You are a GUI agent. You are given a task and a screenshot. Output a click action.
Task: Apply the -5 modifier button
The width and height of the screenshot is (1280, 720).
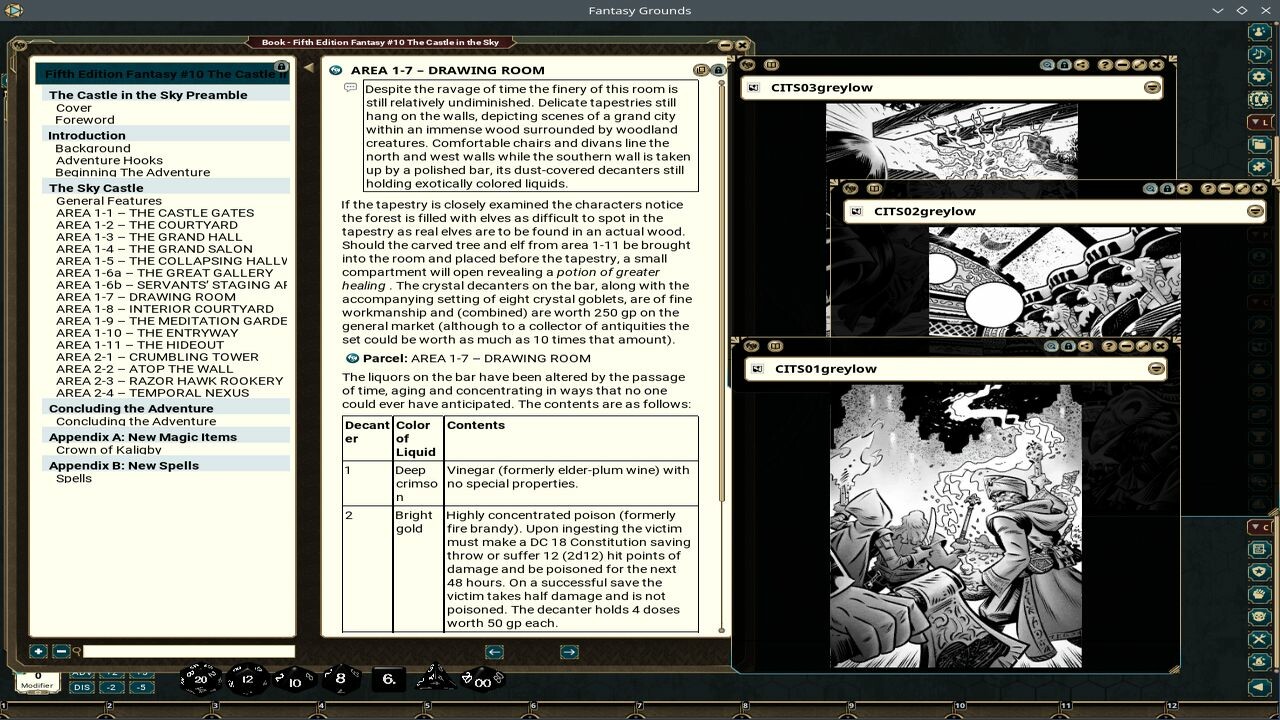(x=141, y=688)
